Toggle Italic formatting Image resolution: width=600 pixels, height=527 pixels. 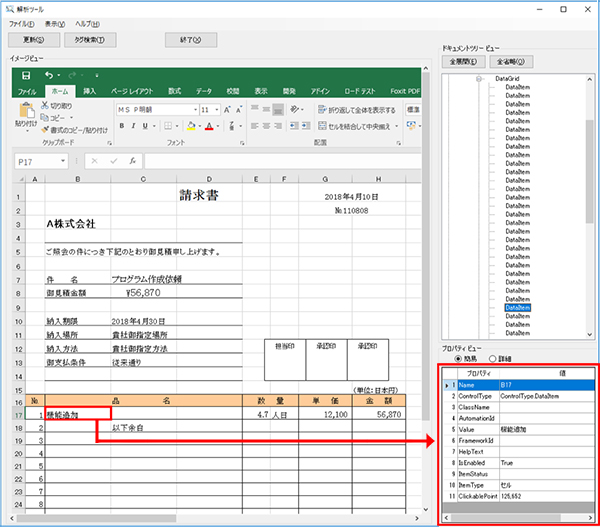tap(133, 126)
